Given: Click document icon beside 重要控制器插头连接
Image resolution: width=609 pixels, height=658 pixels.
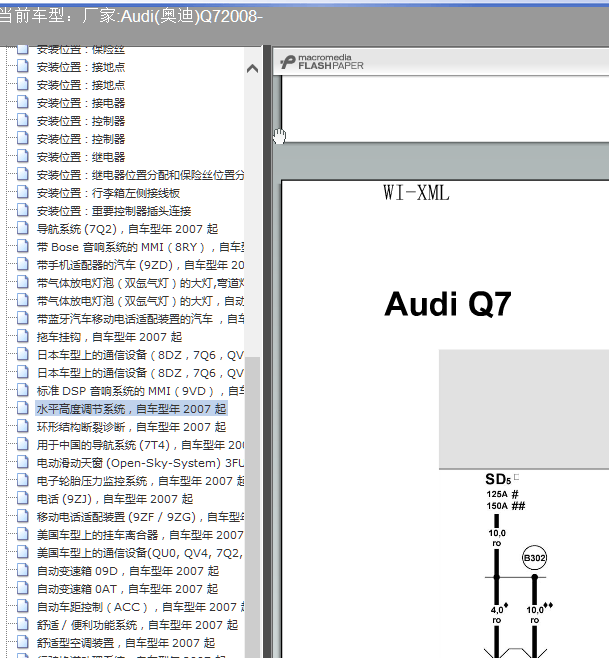Looking at the screenshot, I should coord(23,211).
